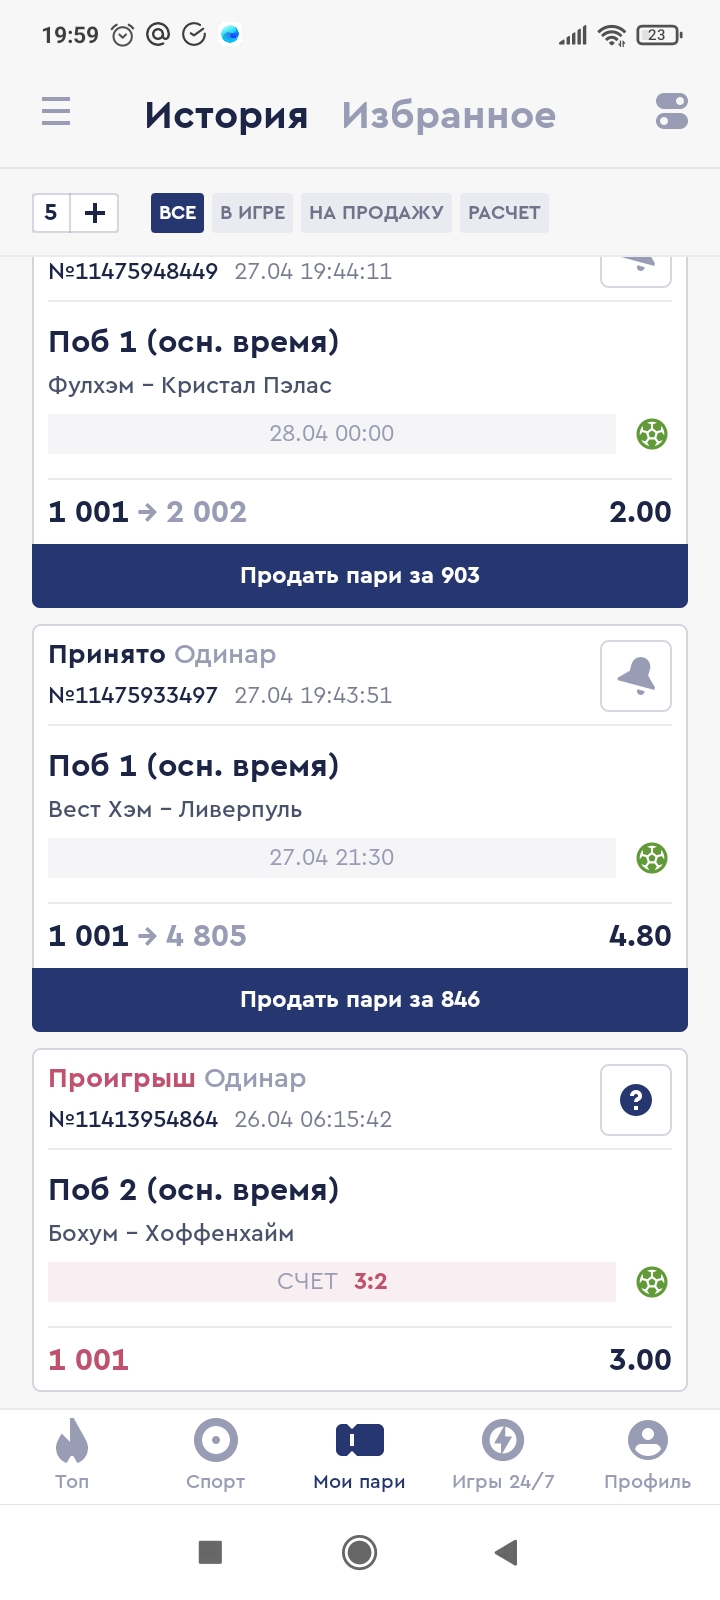This screenshot has height=1600, width=720.
Task: Show bets НА ПРОДАЖУ
Action: pyautogui.click(x=376, y=213)
